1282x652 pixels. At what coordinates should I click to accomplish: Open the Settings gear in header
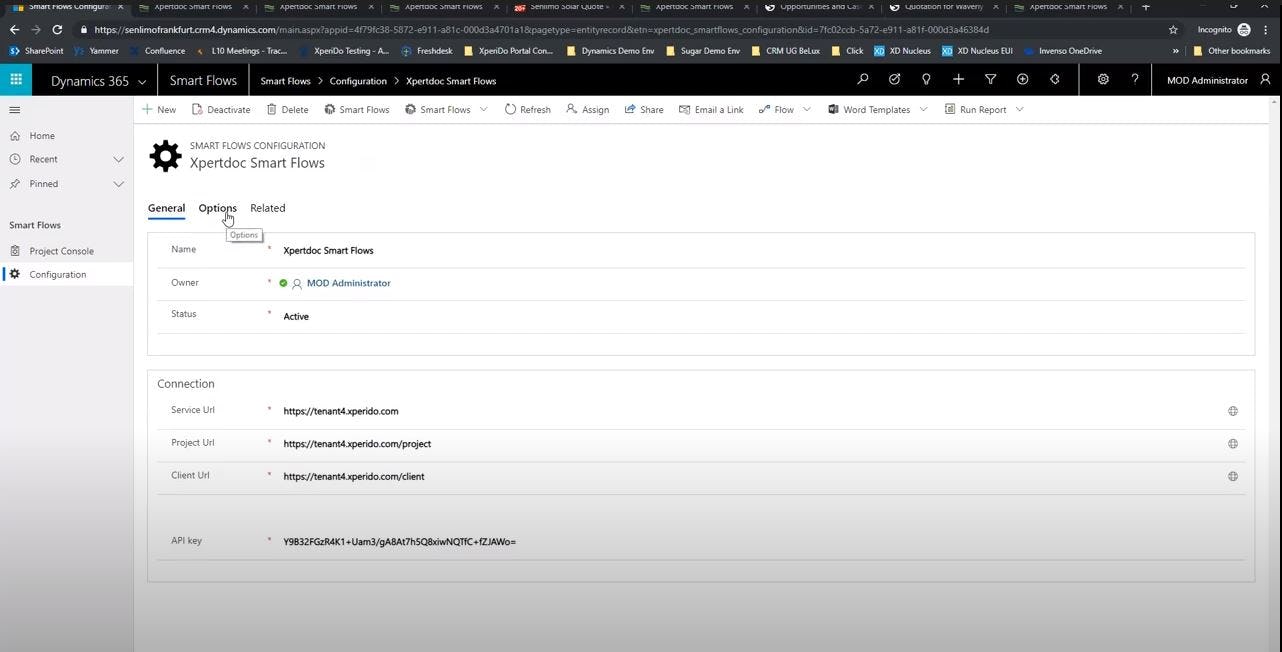1103,80
